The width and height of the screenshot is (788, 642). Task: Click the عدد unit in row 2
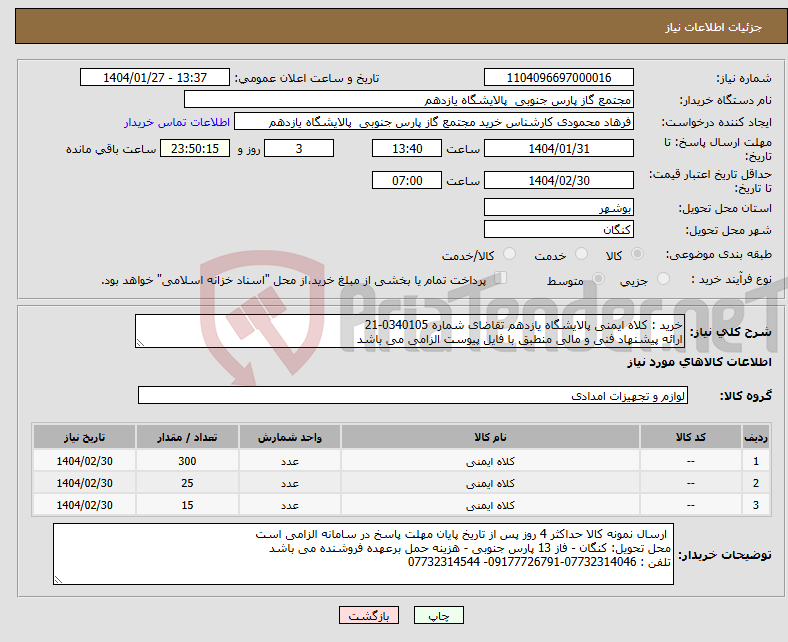290,483
